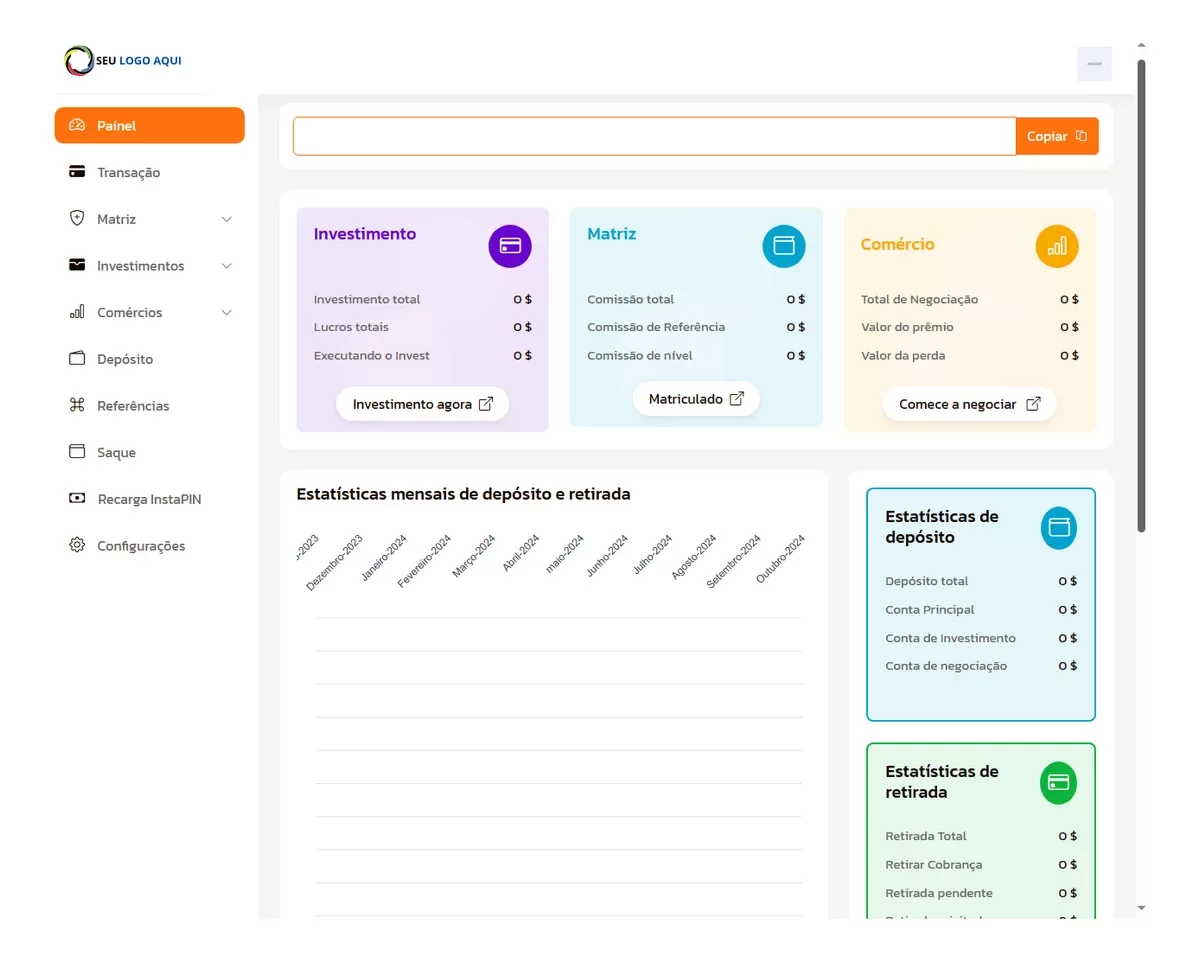This screenshot has height=962, width=1200.
Task: Open the user avatar in top right
Action: click(1094, 64)
